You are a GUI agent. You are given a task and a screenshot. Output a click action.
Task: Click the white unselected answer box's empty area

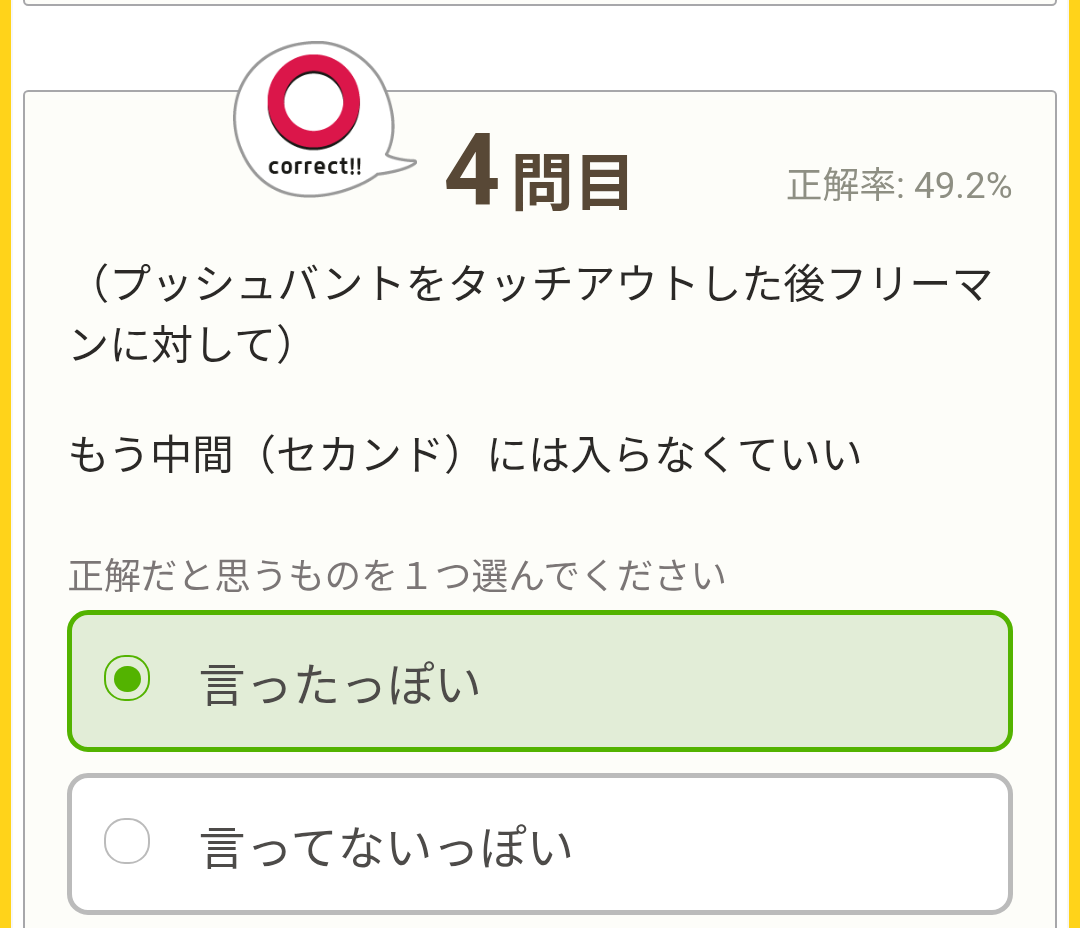(x=800, y=845)
